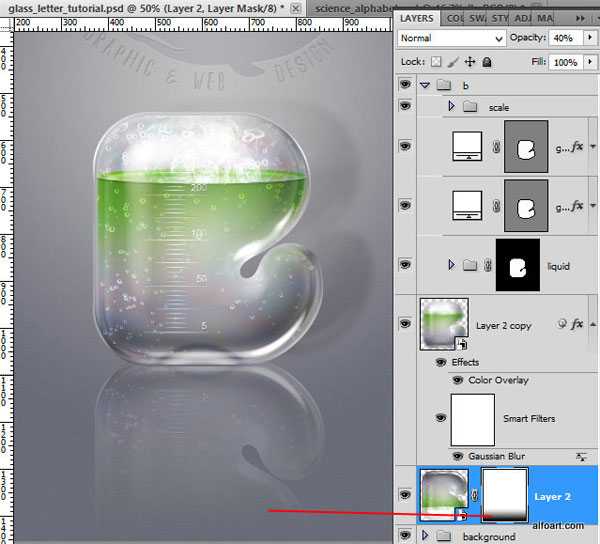Viewport: 600px width, 544px height.
Task: Switch to the SWA swatches tab
Action: coord(476,18)
